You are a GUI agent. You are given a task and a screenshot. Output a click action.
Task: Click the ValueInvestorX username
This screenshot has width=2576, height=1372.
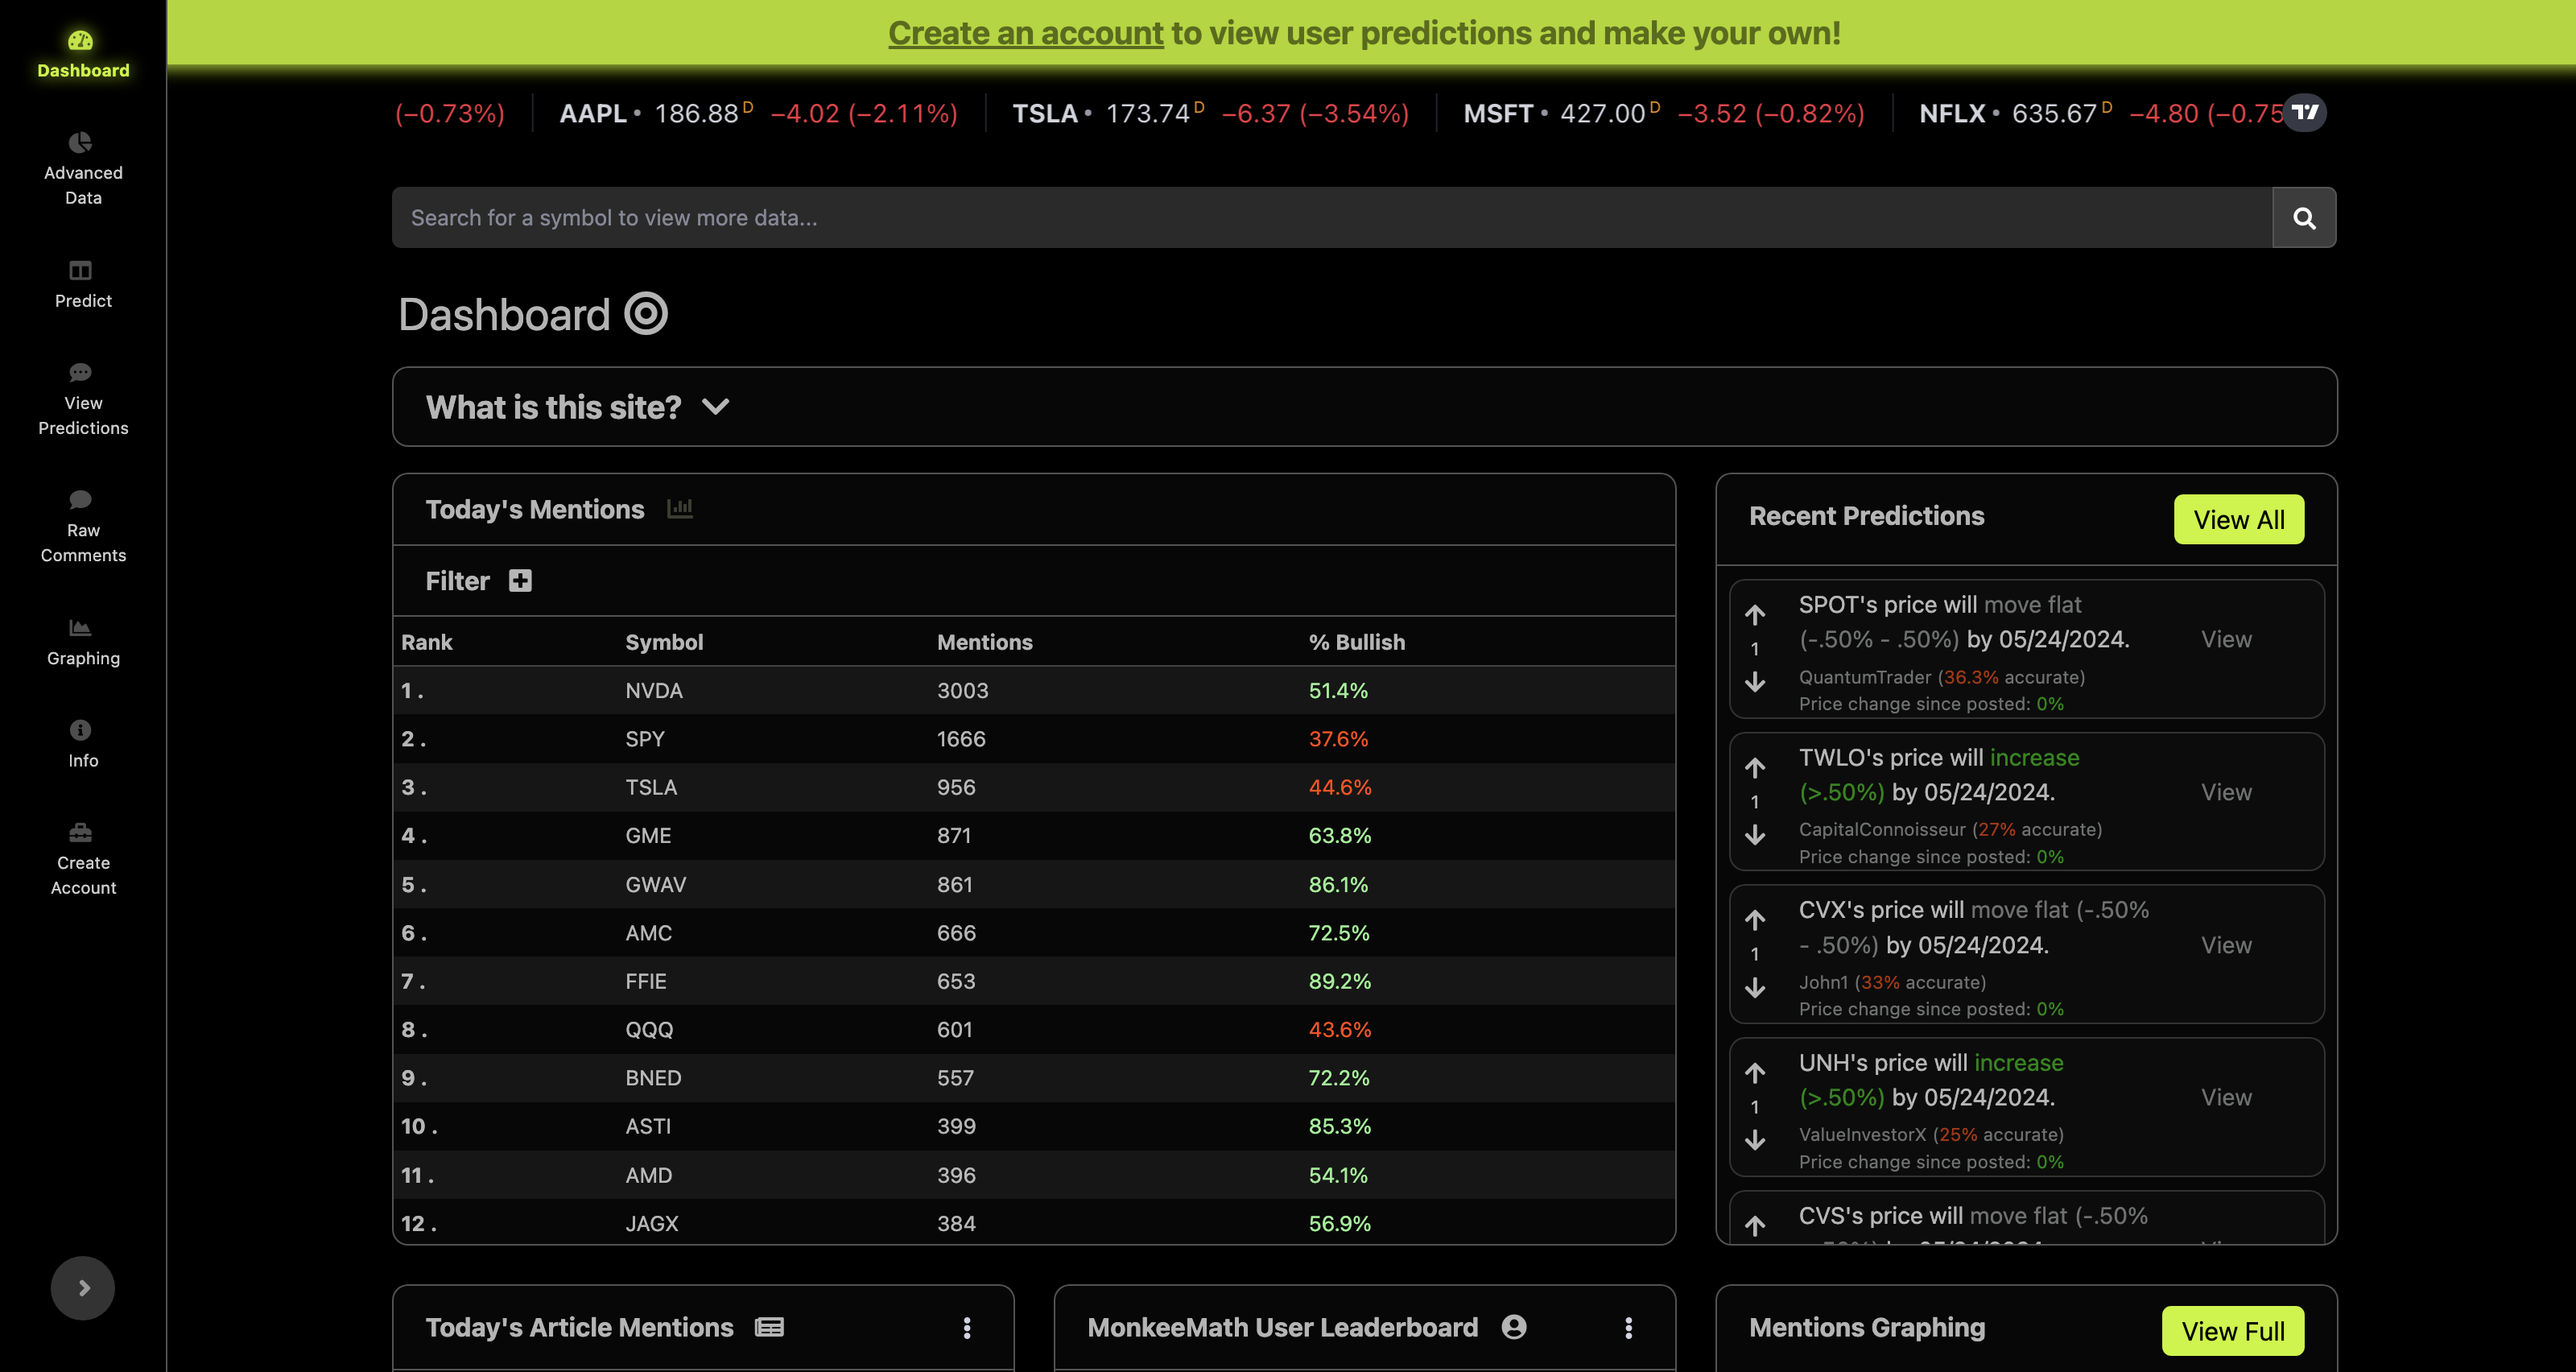[x=1862, y=1134]
